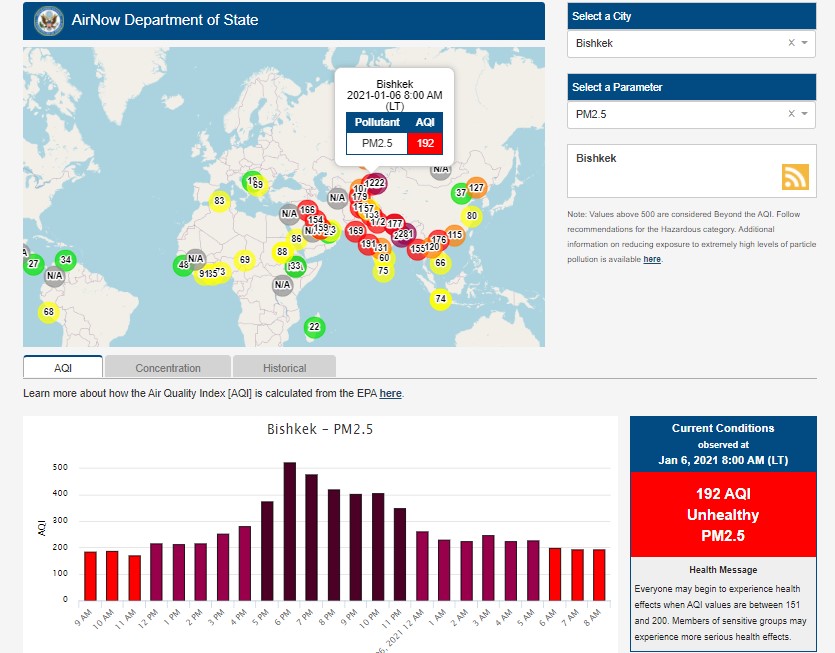
Task: Open the orange RSS feed icon
Action: (x=795, y=176)
